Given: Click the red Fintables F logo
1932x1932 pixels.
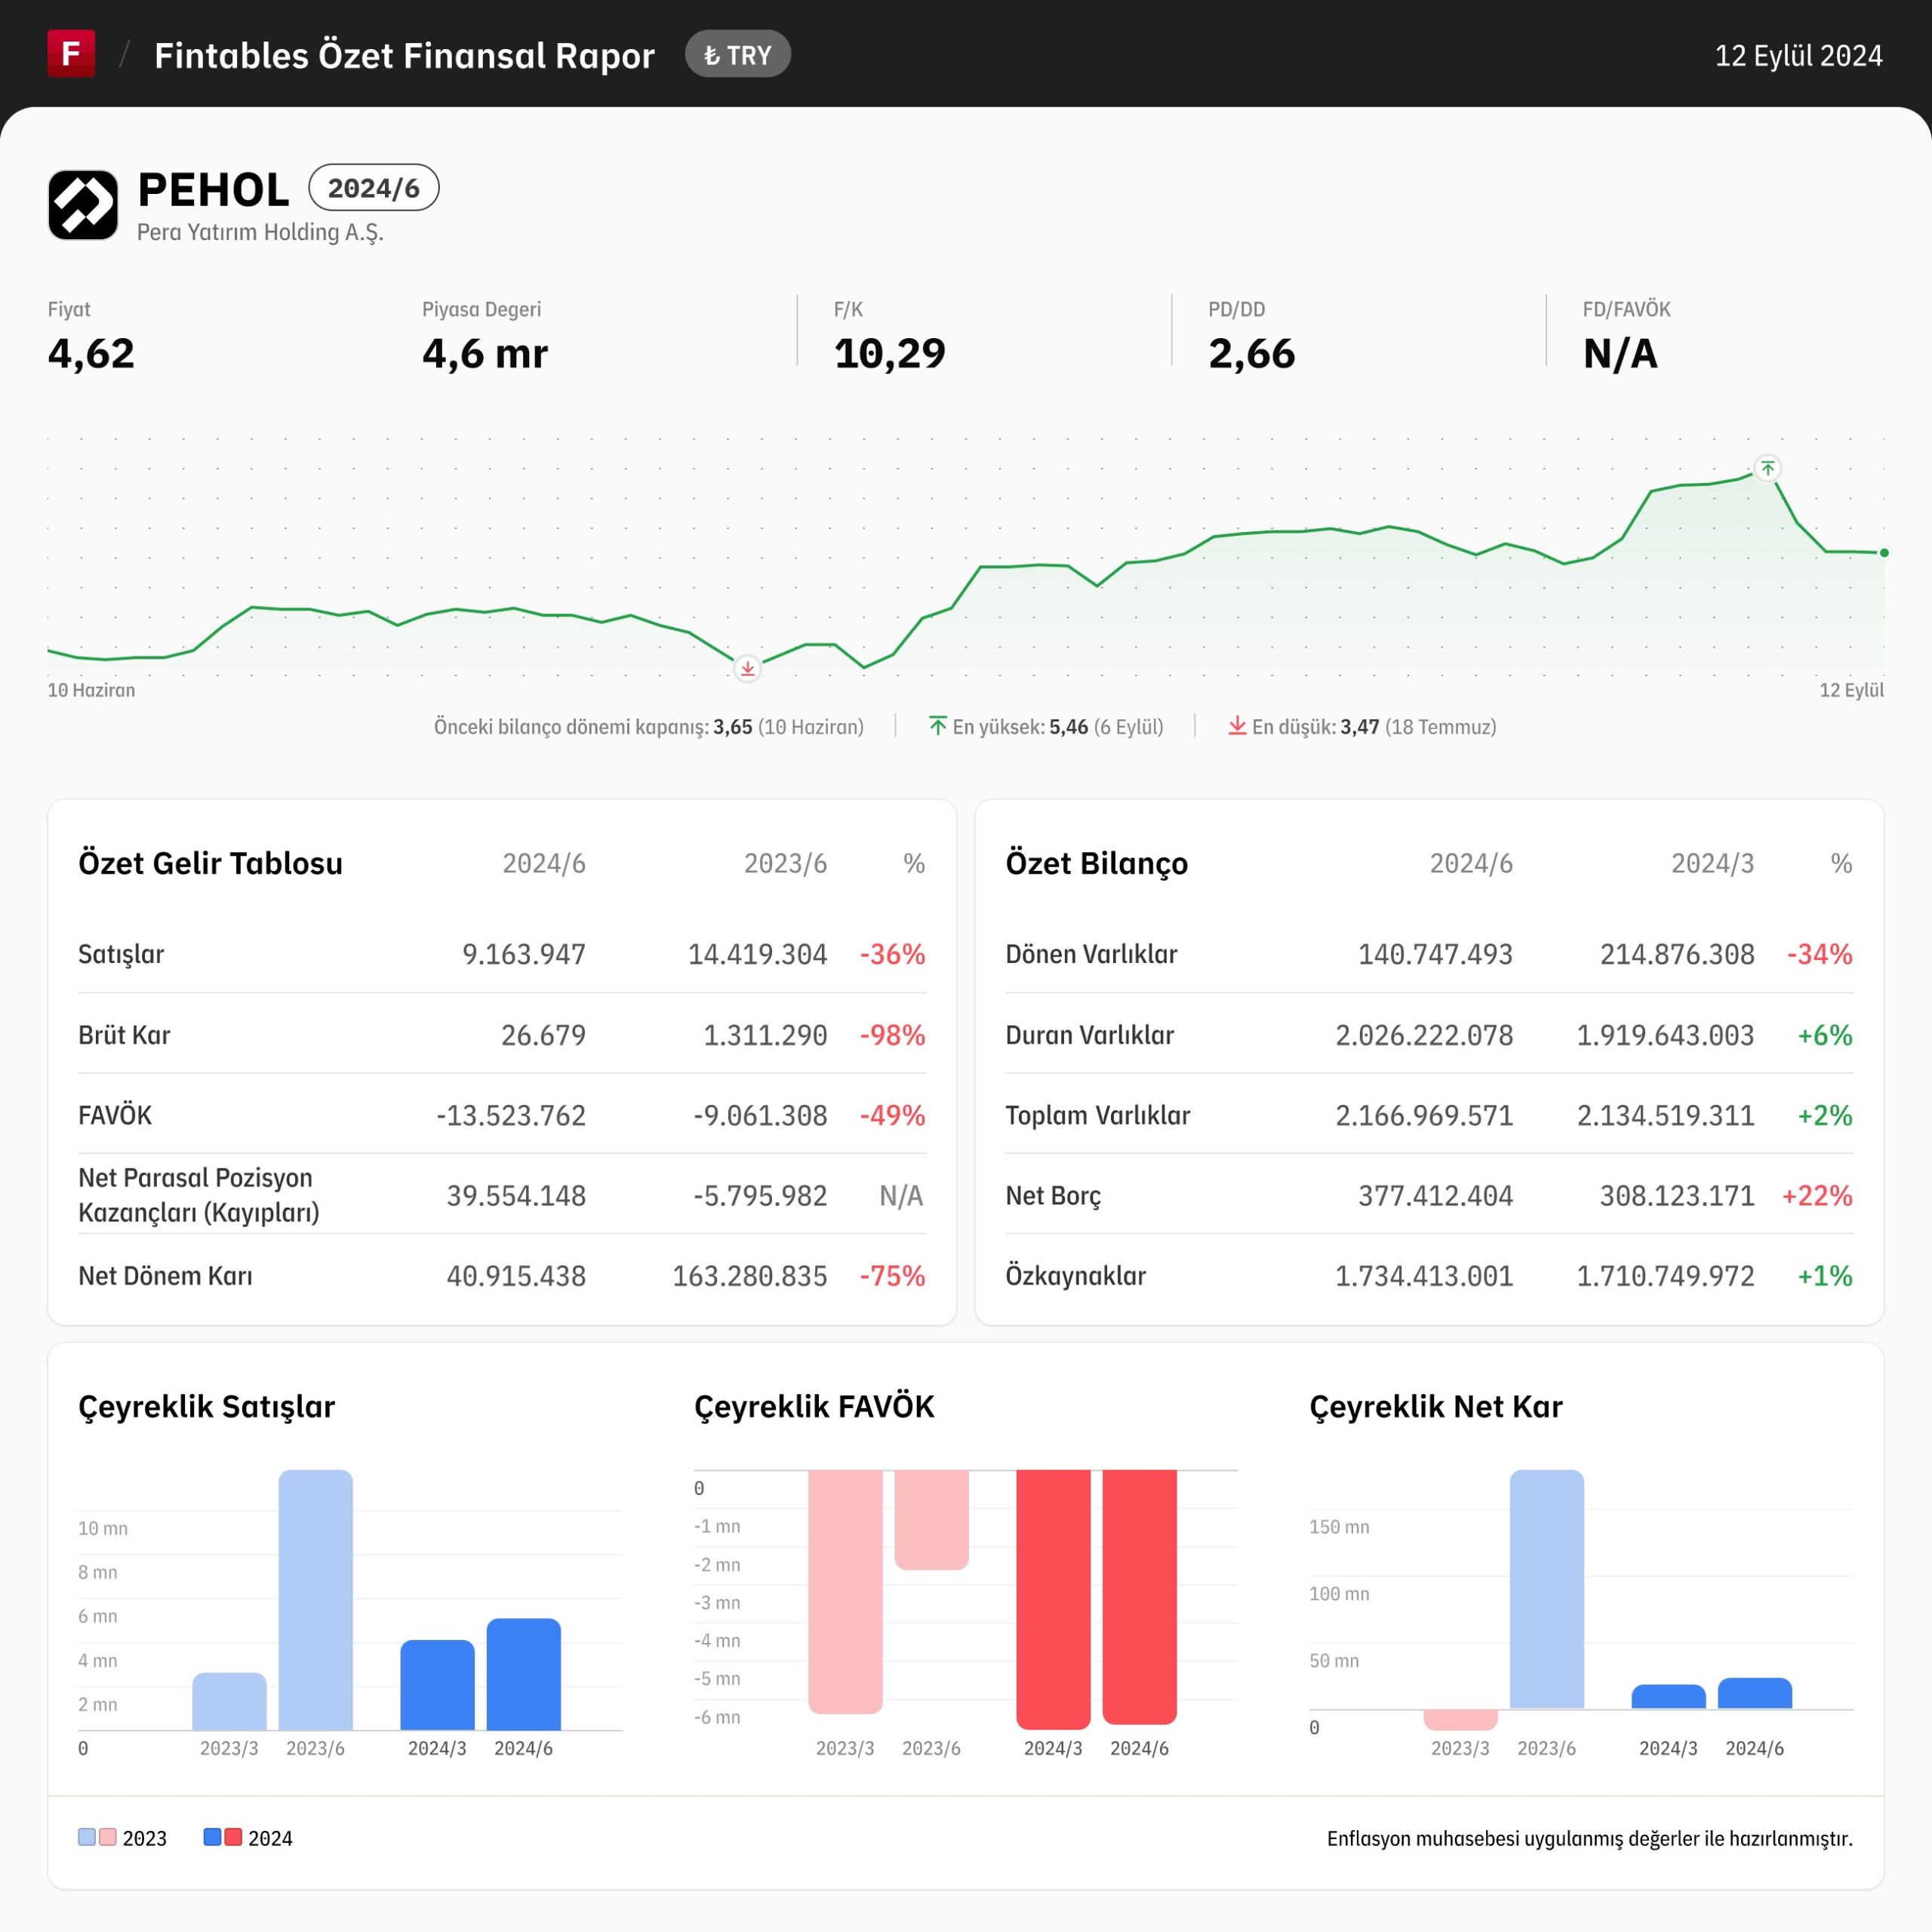Looking at the screenshot, I should (x=71, y=53).
